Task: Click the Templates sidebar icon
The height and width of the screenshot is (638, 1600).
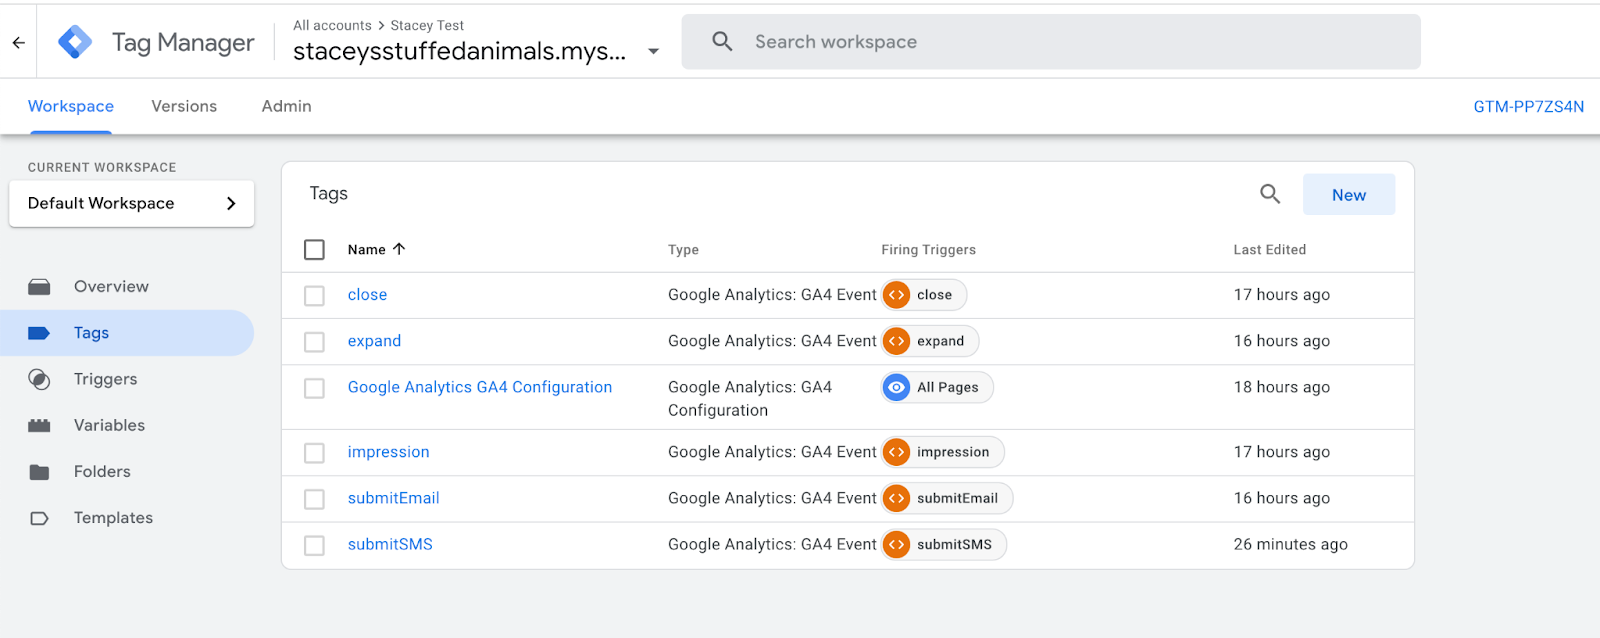Action: [x=39, y=518]
